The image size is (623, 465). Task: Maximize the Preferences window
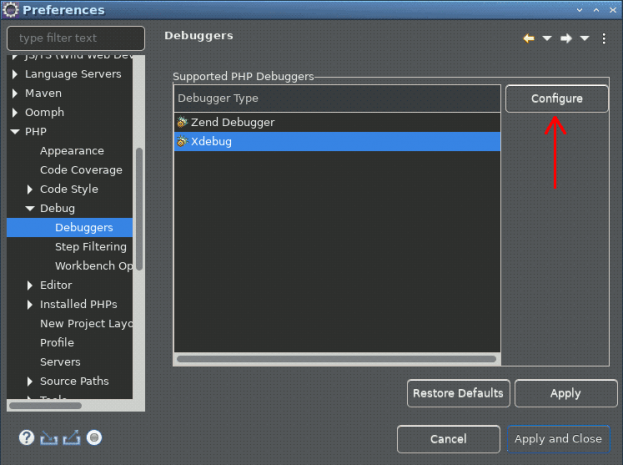click(596, 10)
